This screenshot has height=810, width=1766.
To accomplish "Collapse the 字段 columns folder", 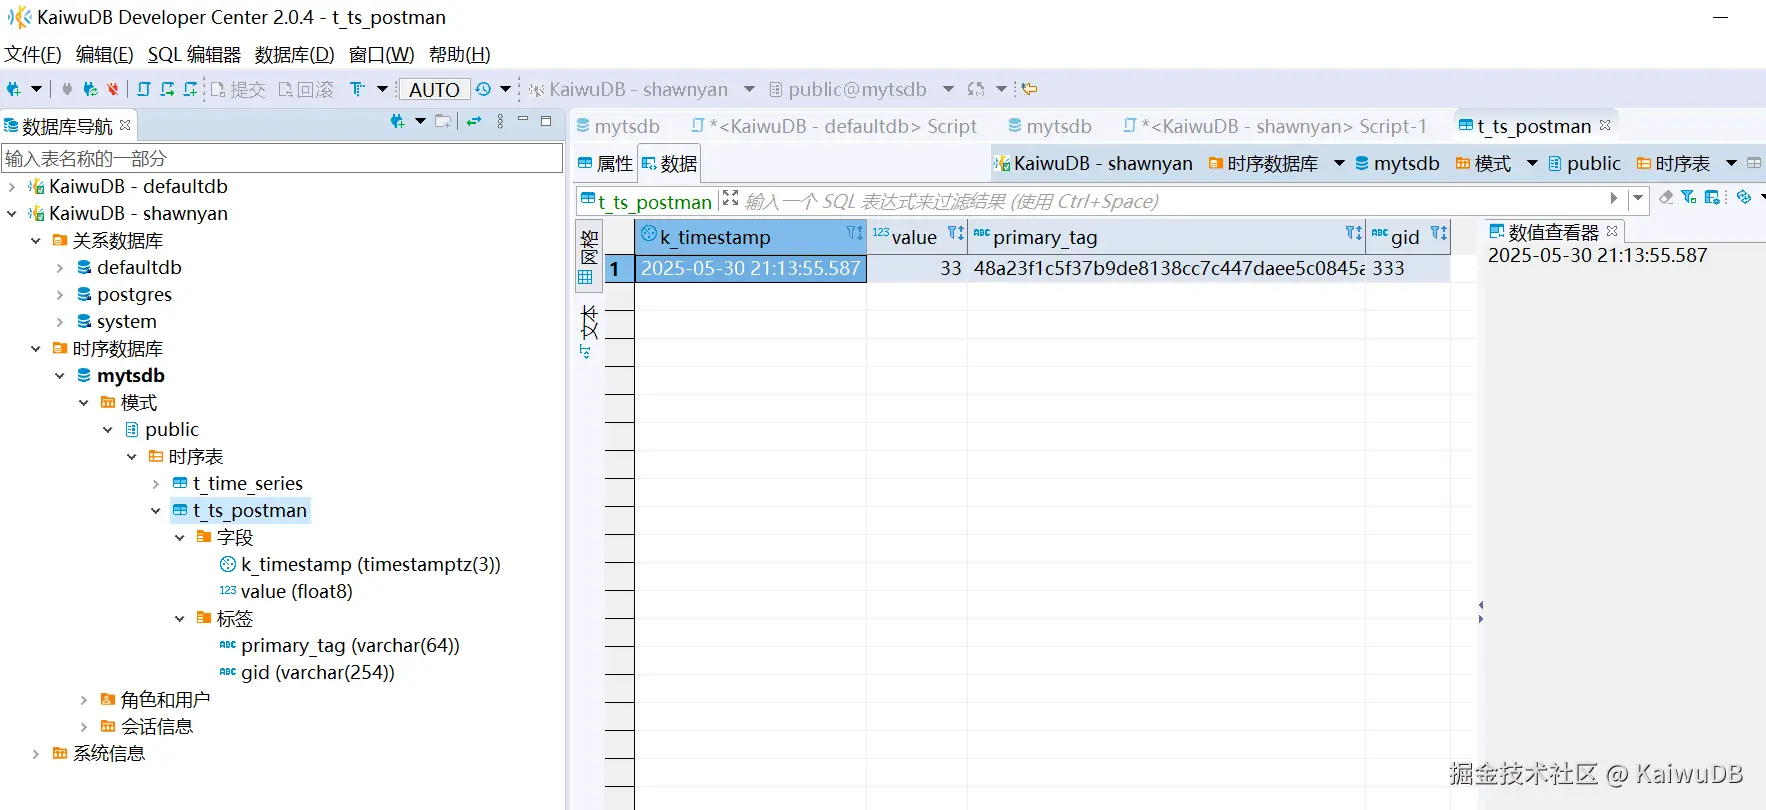I will tap(179, 537).
